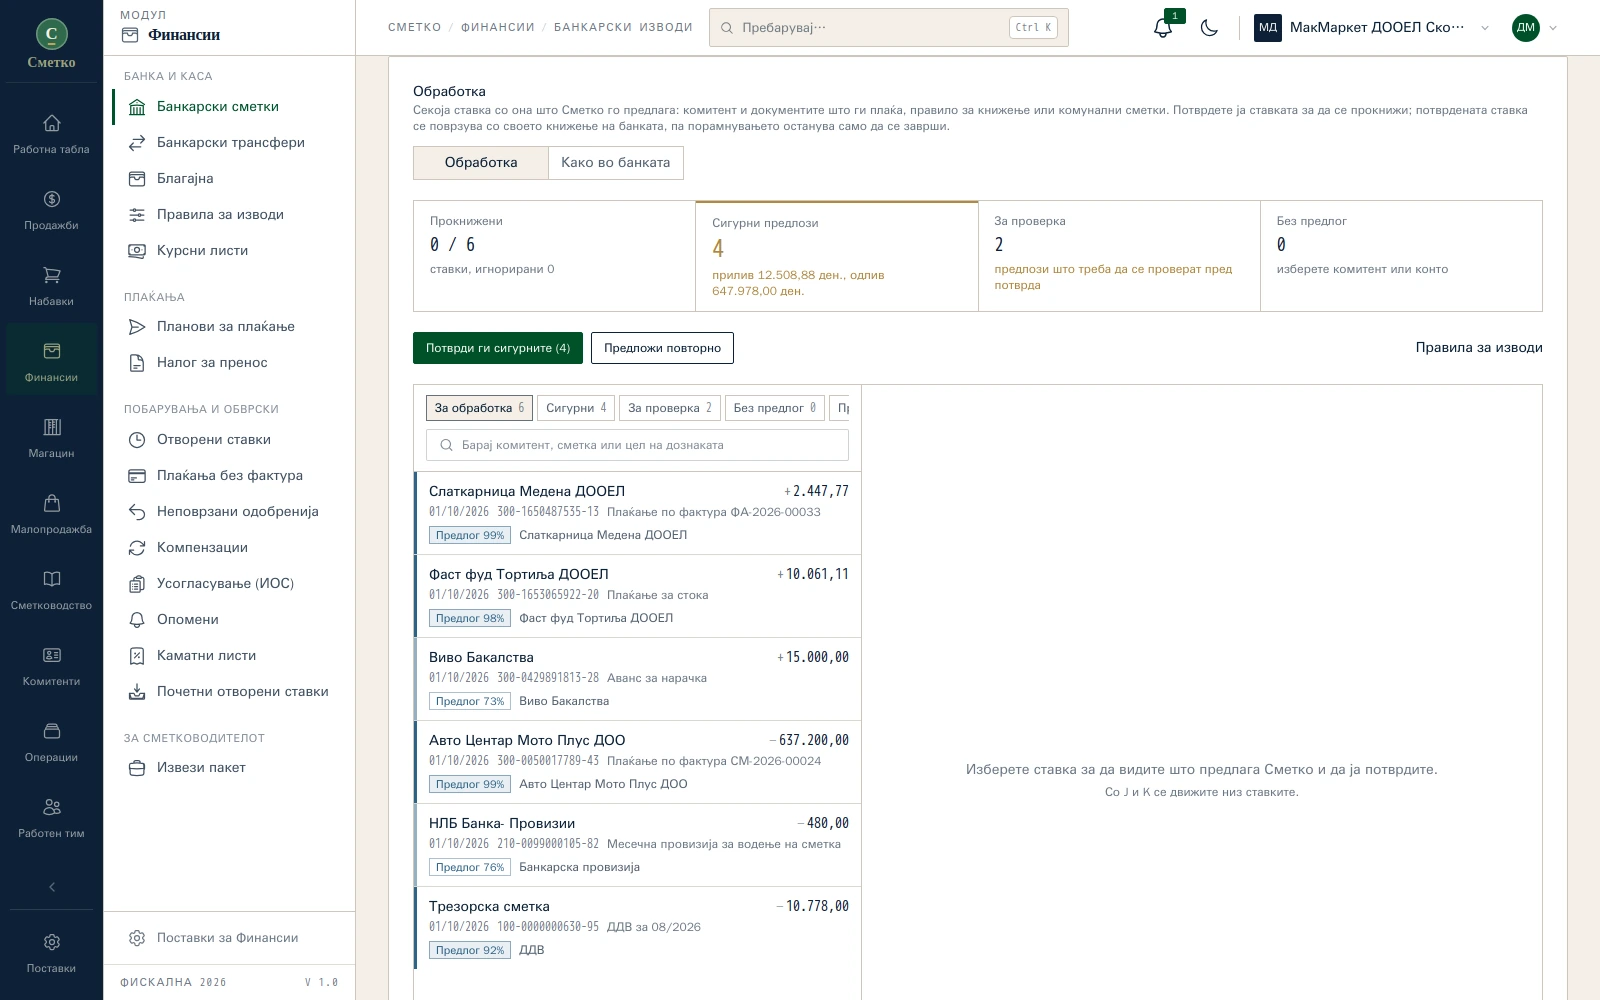
Task: Select the Обработка view toggle
Action: tap(481, 162)
